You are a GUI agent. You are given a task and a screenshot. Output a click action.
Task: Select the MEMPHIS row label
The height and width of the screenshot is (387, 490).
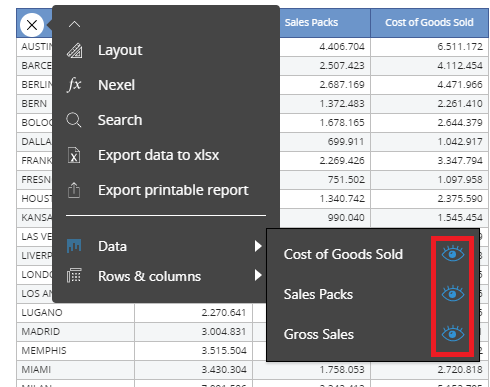pyautogui.click(x=44, y=351)
